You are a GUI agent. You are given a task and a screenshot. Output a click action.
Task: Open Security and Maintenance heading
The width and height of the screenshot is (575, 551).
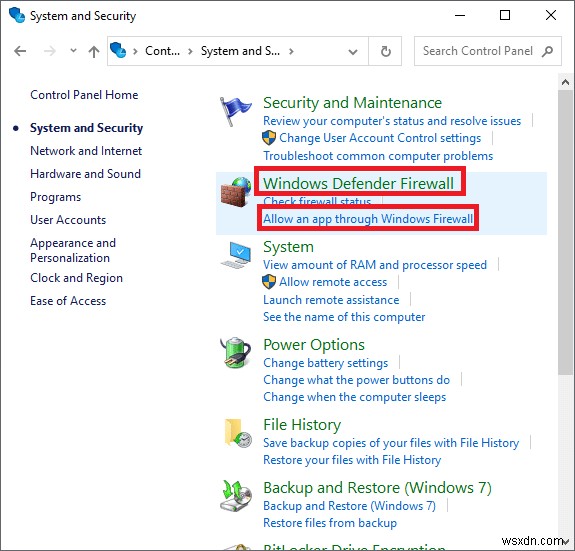click(x=352, y=103)
